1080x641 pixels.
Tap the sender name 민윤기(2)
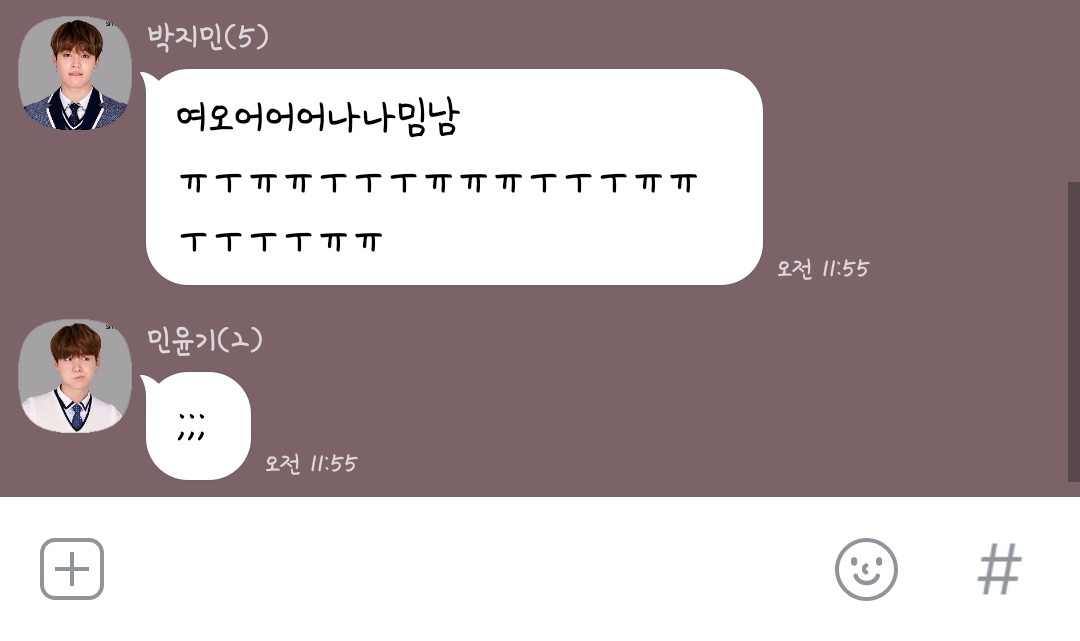(x=205, y=340)
